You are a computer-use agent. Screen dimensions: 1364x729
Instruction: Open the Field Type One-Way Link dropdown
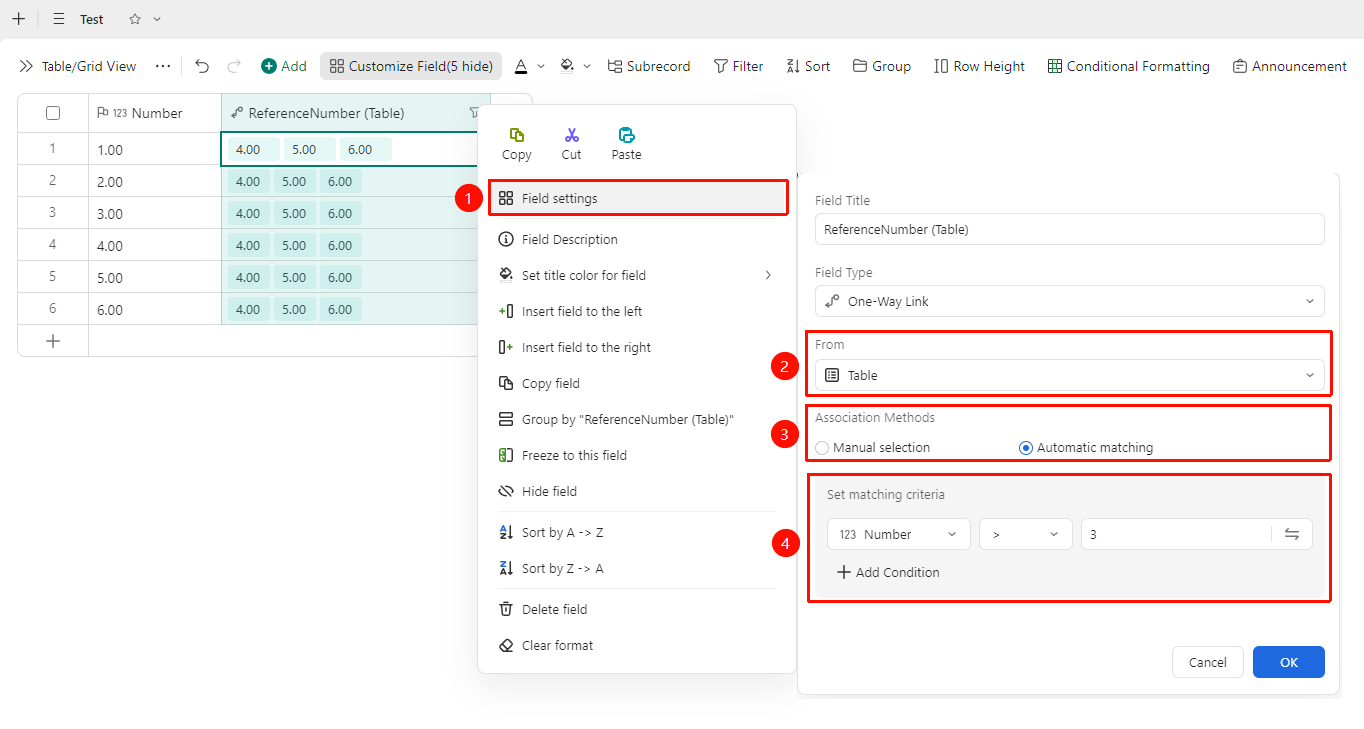tap(1070, 301)
